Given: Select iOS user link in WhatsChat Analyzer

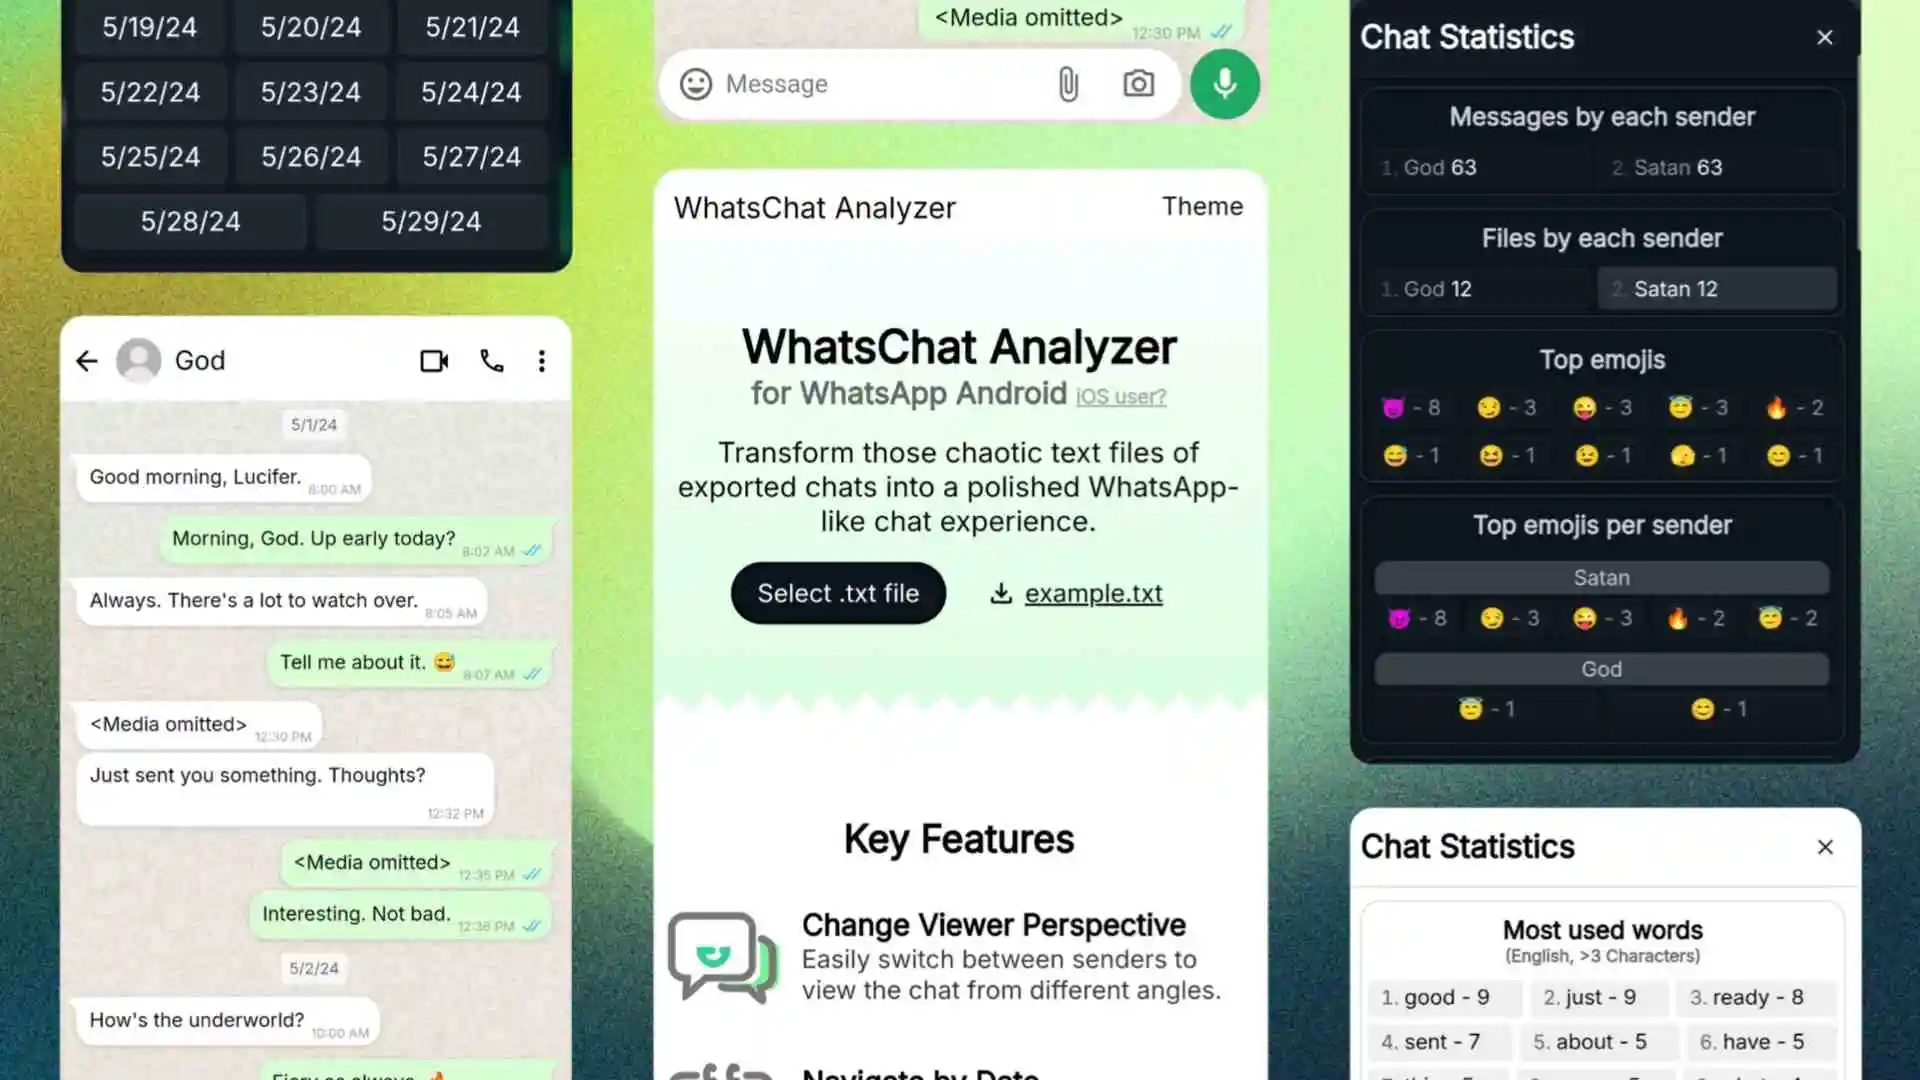Looking at the screenshot, I should tap(1120, 396).
